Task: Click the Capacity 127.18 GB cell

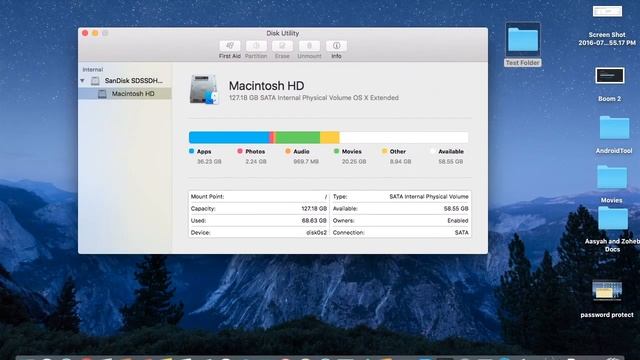Action: click(x=259, y=209)
